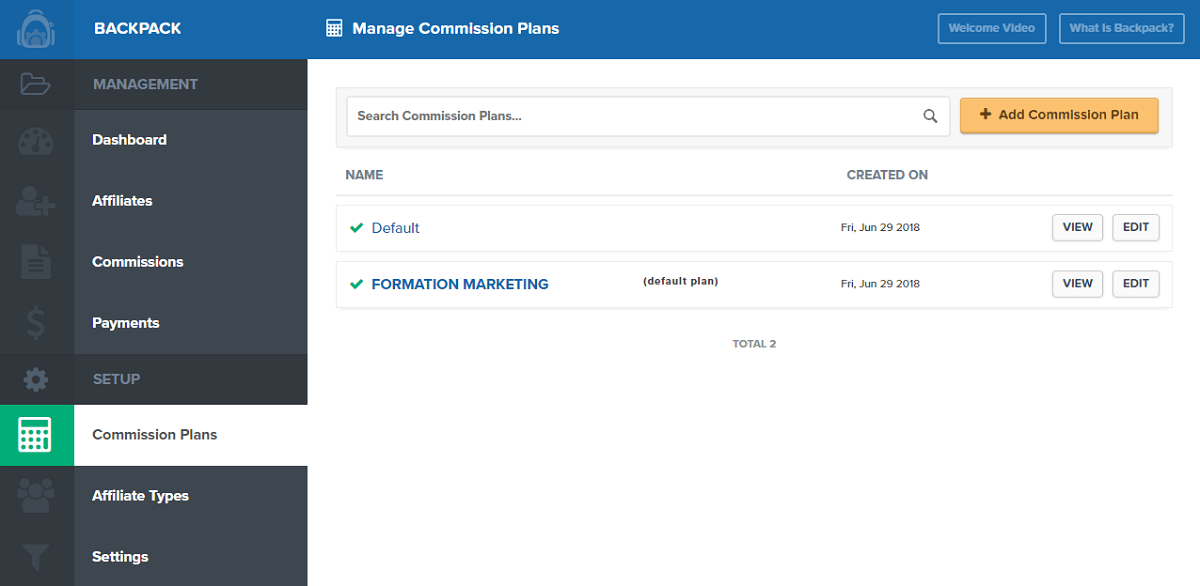This screenshot has height=586, width=1200.
Task: Click the NAME column header
Action: [x=364, y=175]
